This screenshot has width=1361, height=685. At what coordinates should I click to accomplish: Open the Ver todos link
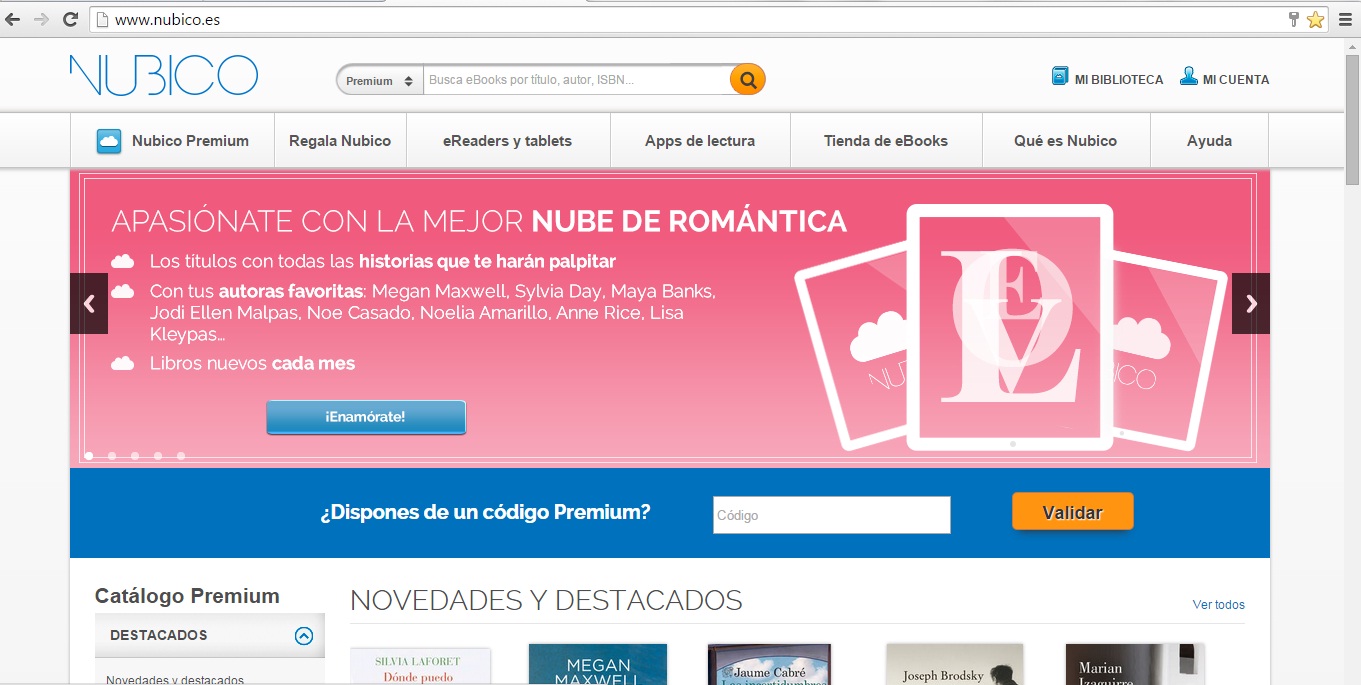tap(1218, 605)
